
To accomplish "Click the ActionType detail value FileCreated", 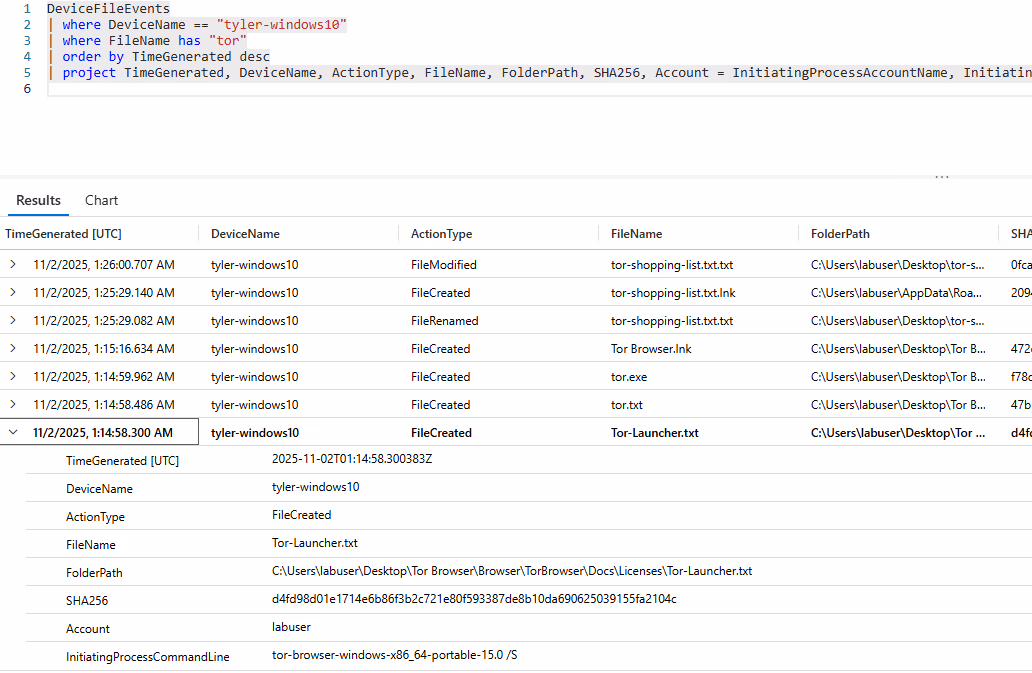I will pyautogui.click(x=301, y=514).
